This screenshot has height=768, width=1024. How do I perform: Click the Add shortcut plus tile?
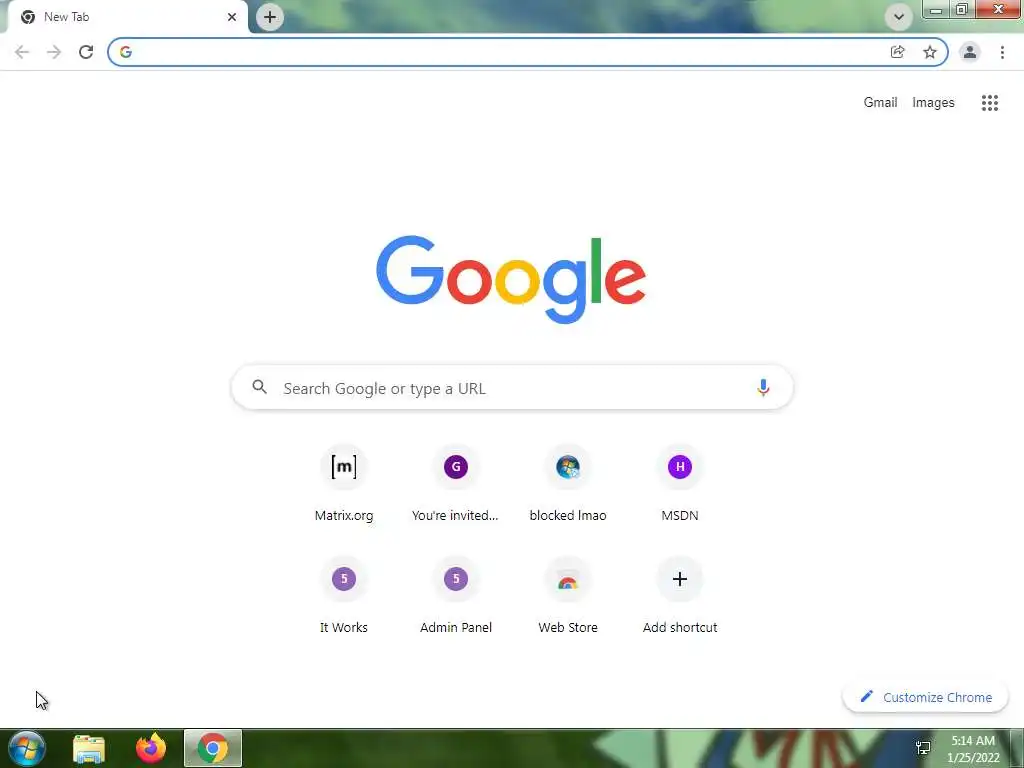(679, 595)
